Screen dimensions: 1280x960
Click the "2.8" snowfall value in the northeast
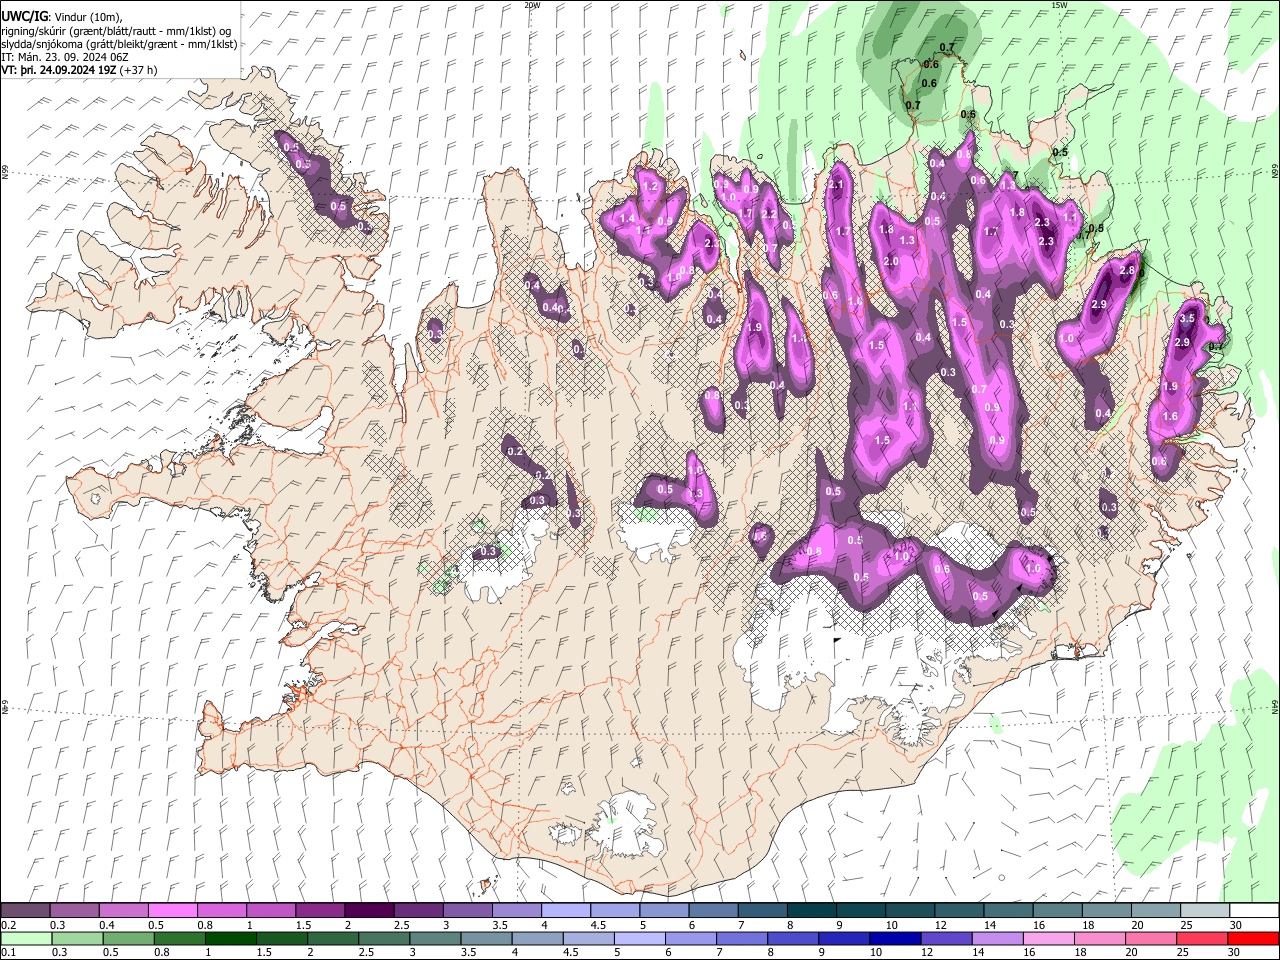pos(1127,271)
